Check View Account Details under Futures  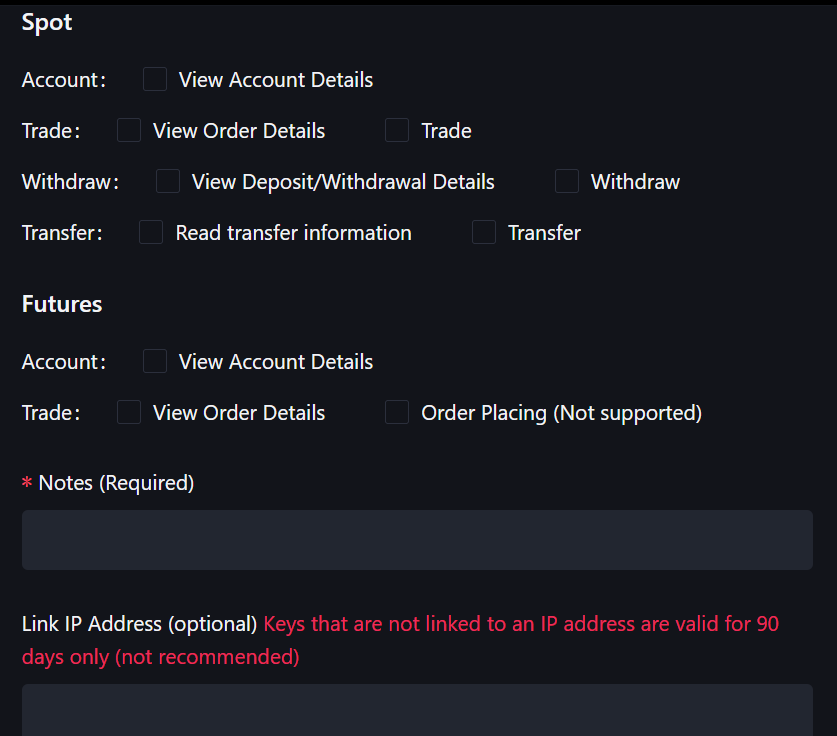[x=154, y=361]
